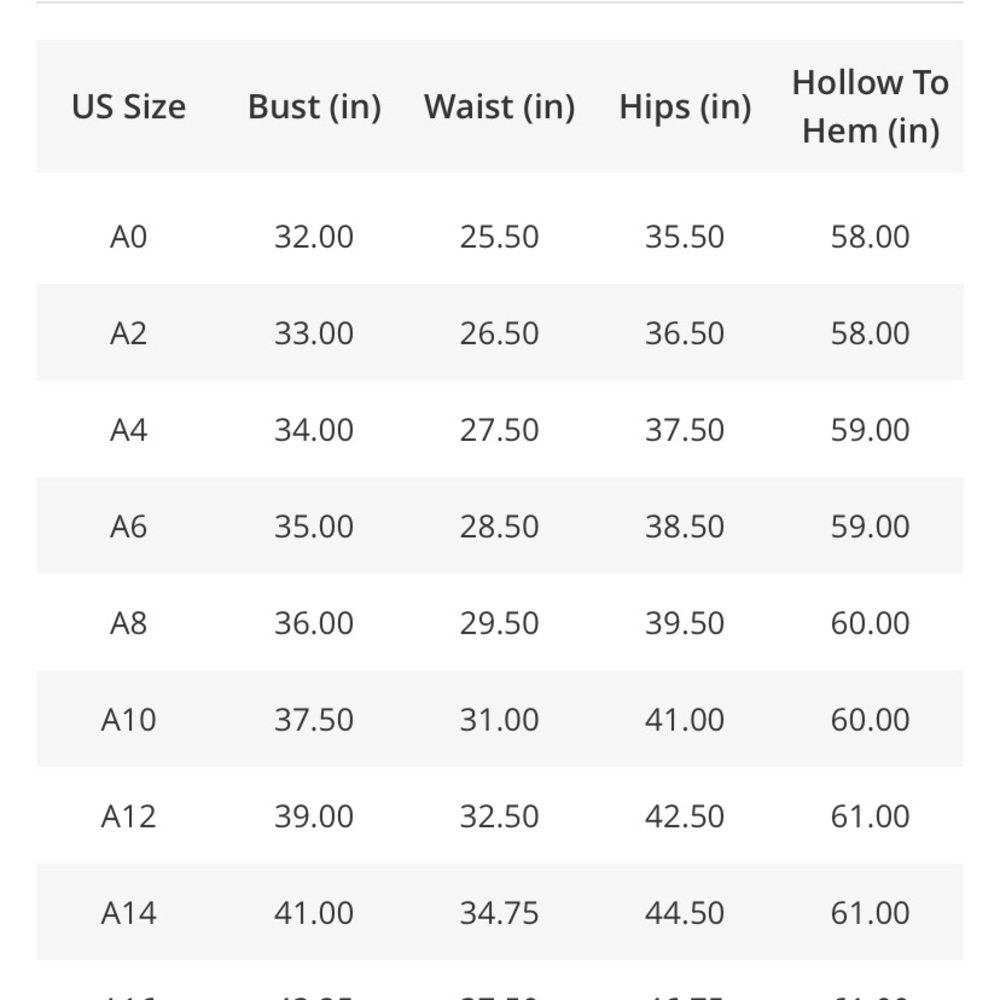1000x1000 pixels.
Task: Select the A10 size row label
Action: 129,720
